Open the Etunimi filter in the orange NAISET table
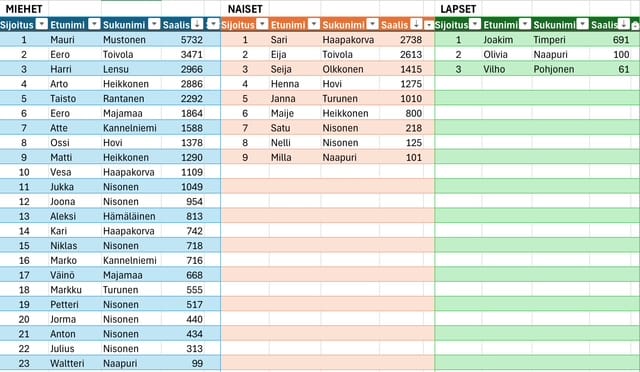This screenshot has height=372, width=640. (314, 24)
